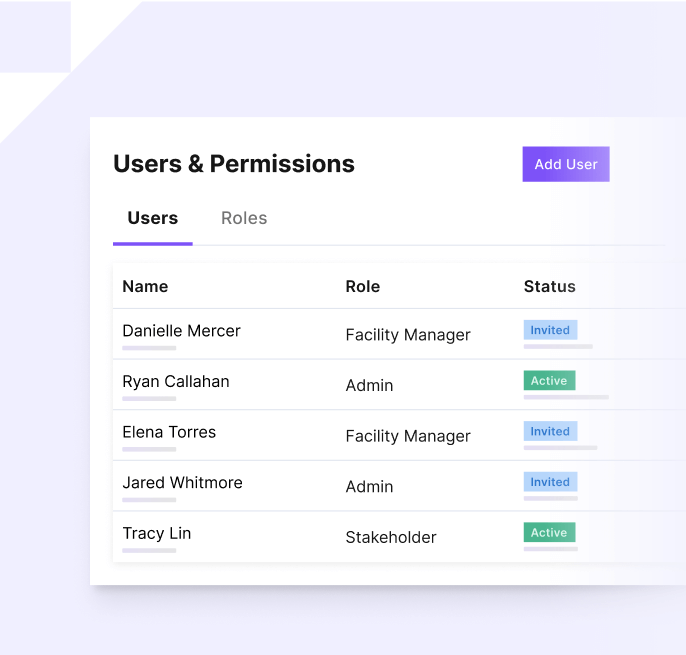Screen dimensions: 686x655
Task: Click the Add User button
Action: 565,165
